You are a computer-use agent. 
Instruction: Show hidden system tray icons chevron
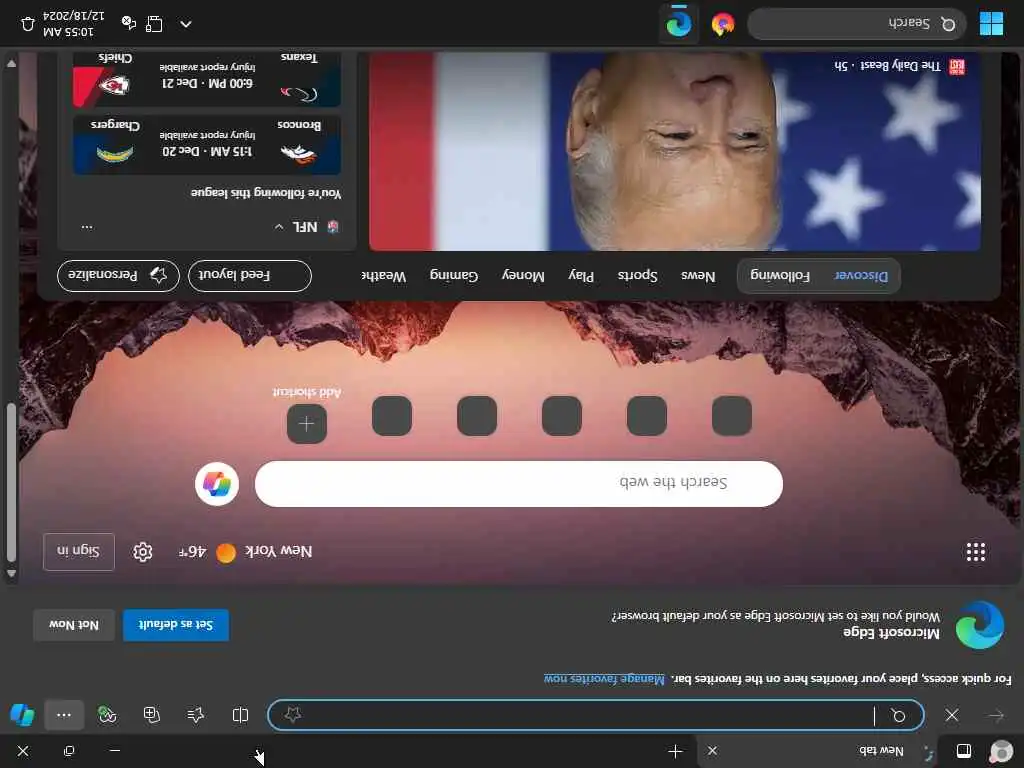pos(186,24)
